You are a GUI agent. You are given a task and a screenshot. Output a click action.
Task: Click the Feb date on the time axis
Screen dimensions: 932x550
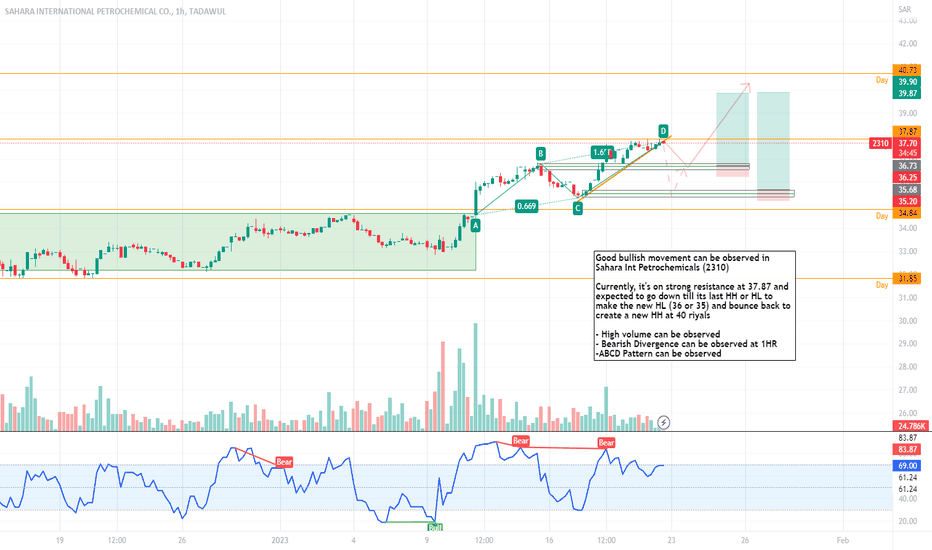pyautogui.click(x=843, y=540)
